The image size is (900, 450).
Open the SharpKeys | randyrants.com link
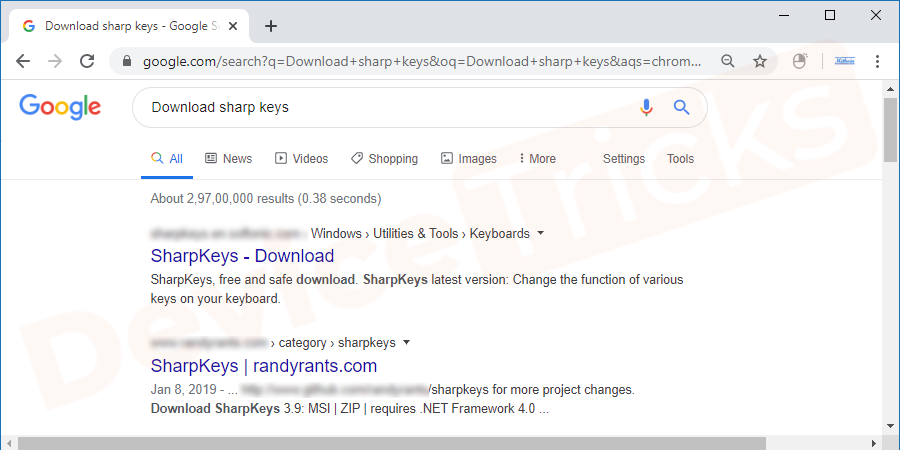pyautogui.click(x=264, y=366)
